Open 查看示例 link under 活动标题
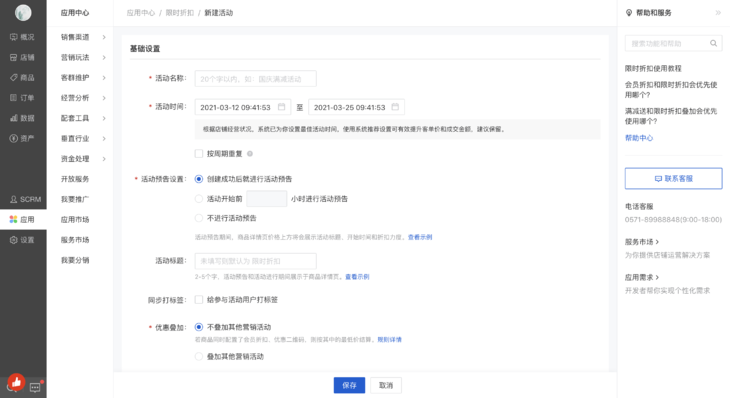730x398 pixels. pyautogui.click(x=357, y=277)
